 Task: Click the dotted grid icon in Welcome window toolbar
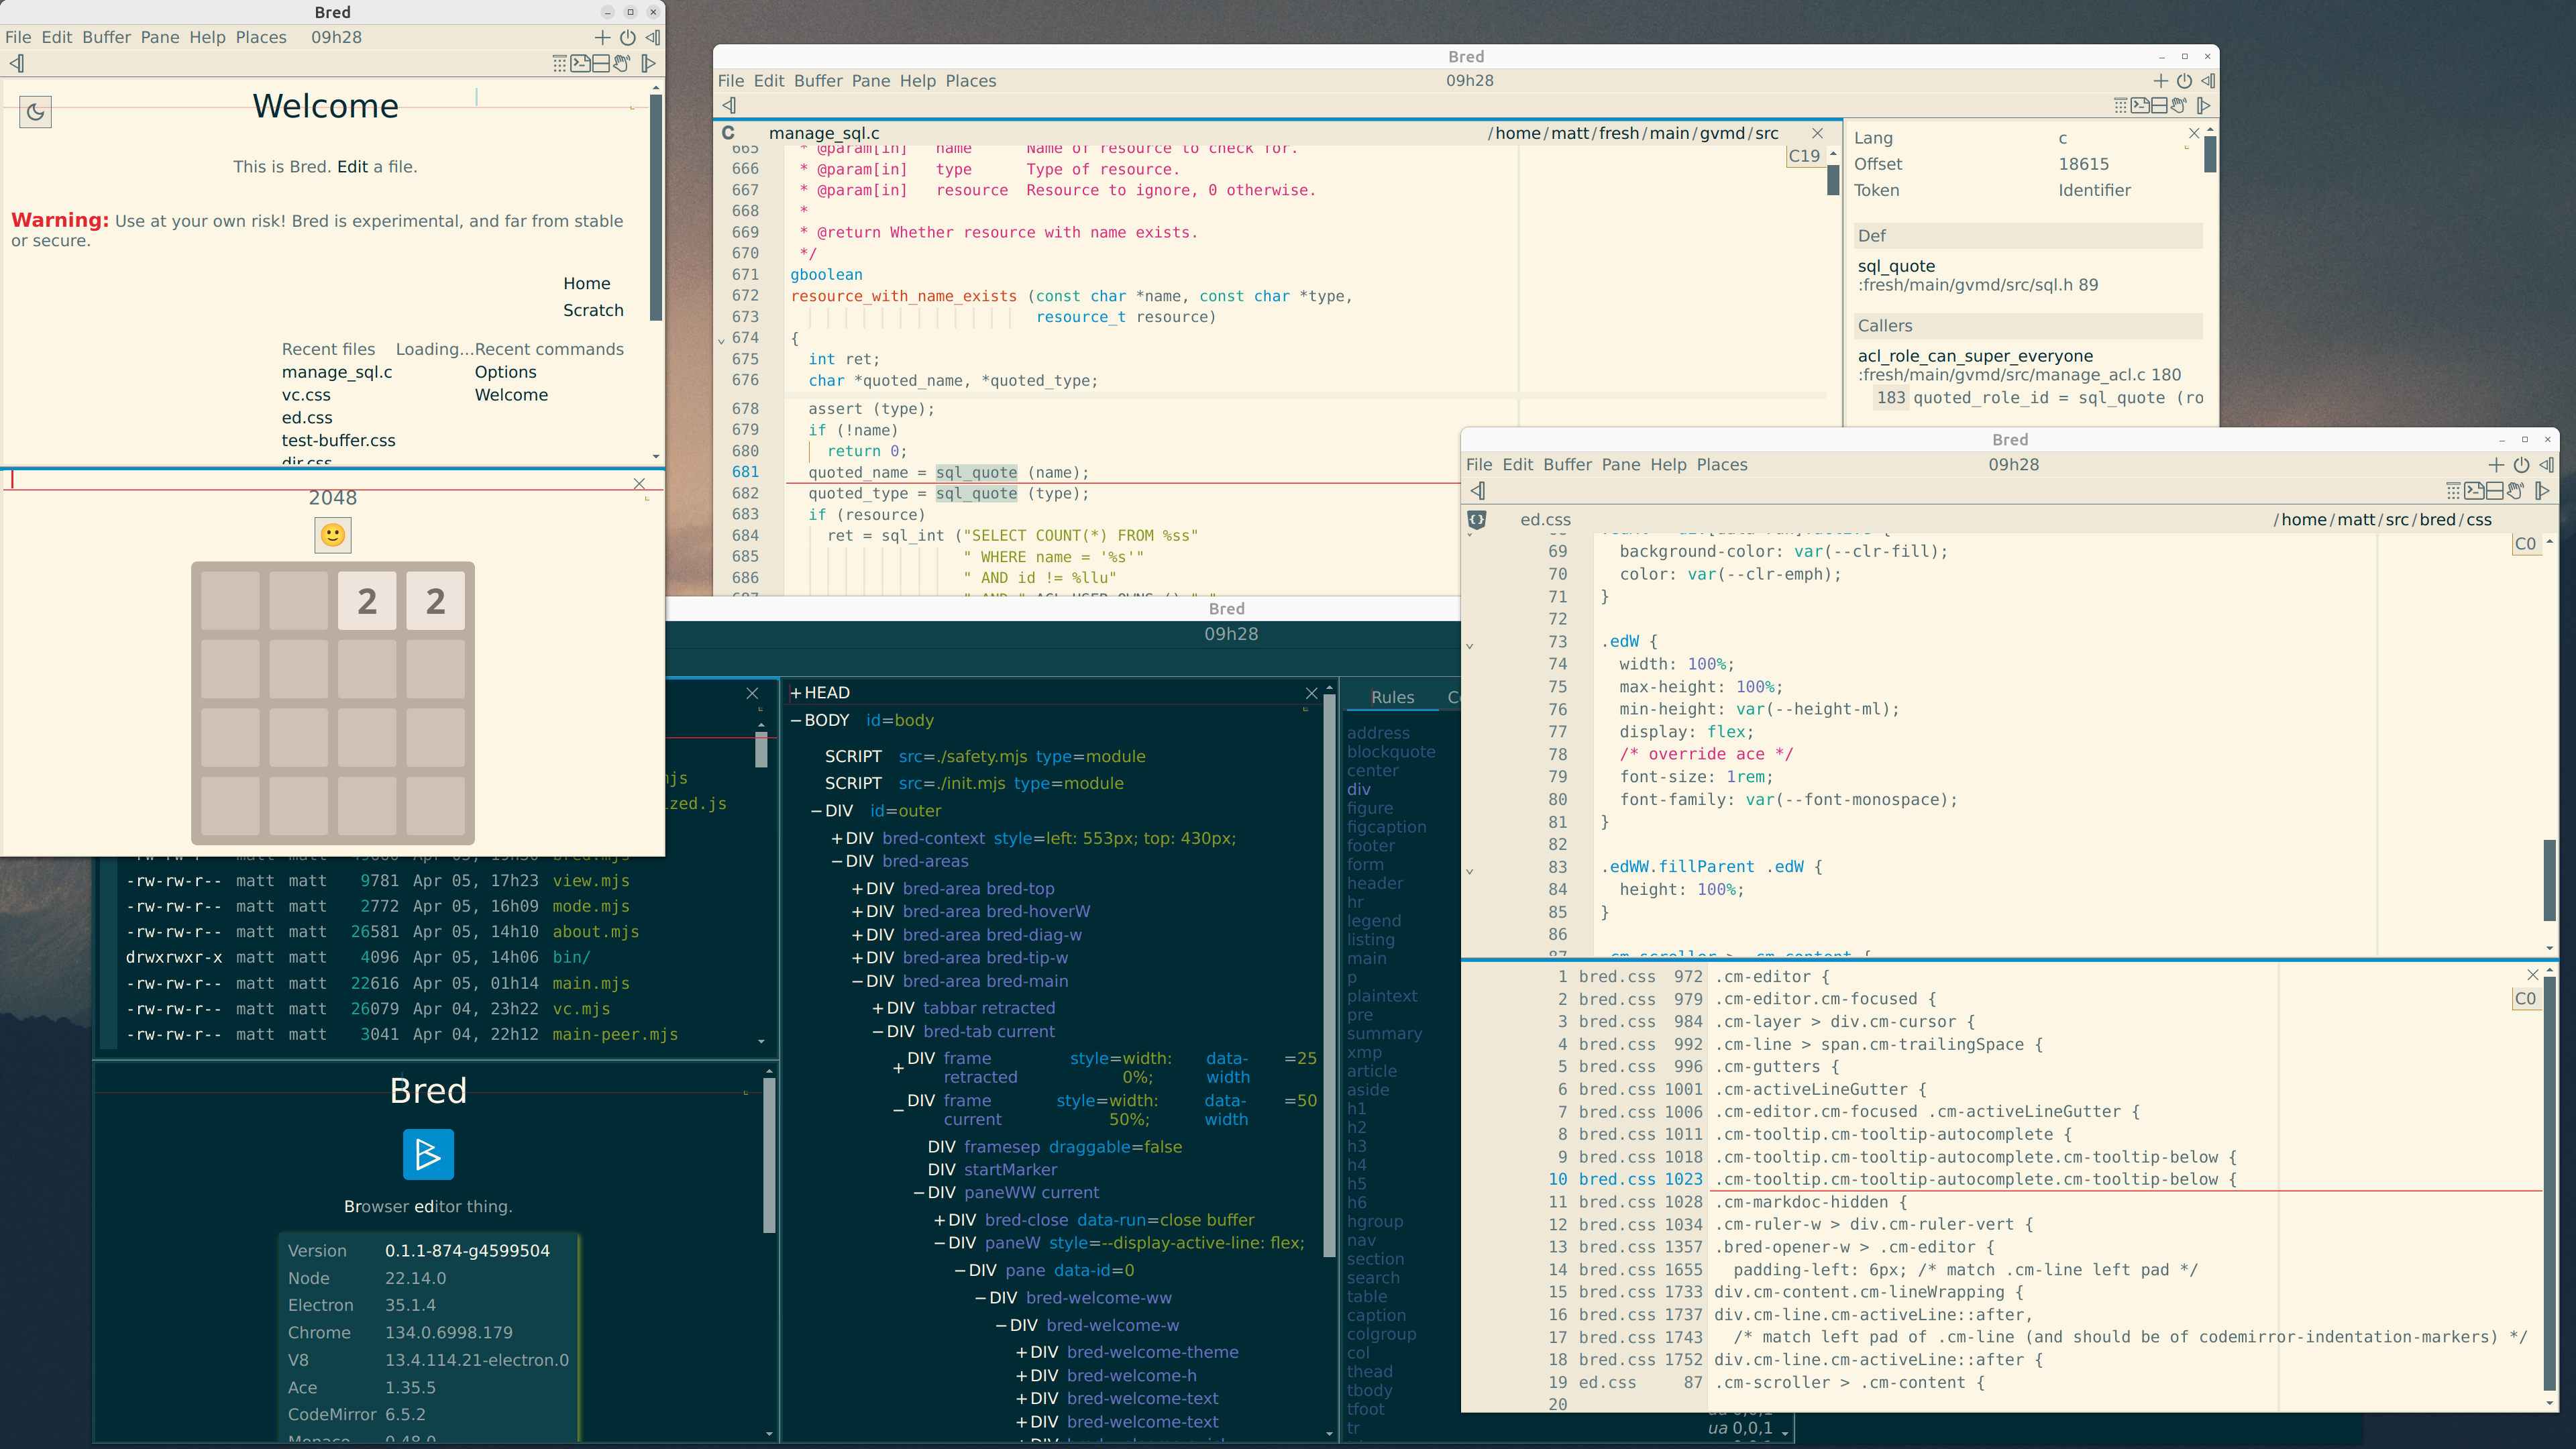tap(560, 64)
